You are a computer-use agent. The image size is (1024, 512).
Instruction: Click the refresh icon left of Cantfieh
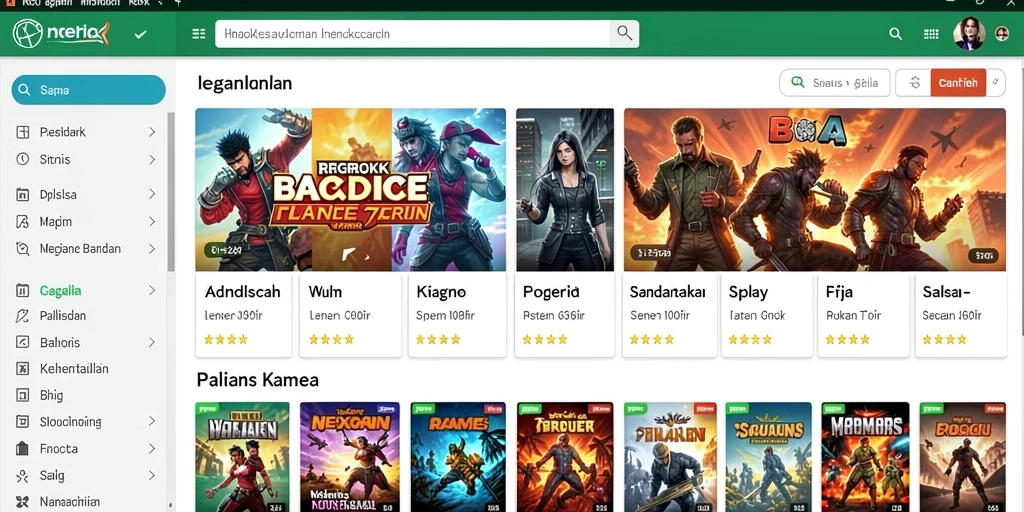(914, 83)
